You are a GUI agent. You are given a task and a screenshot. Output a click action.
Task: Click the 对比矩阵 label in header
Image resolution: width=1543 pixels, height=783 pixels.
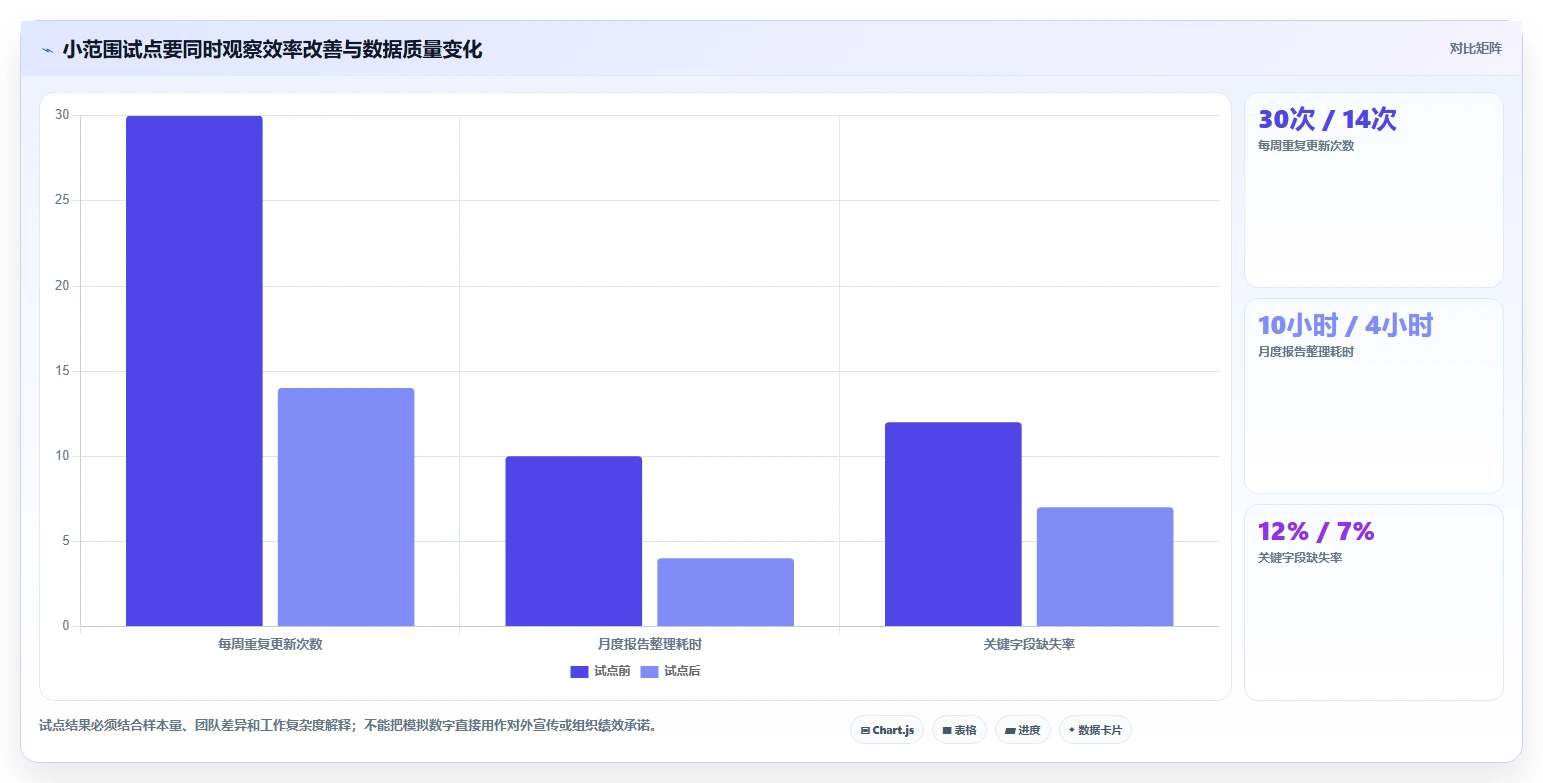pos(1475,48)
